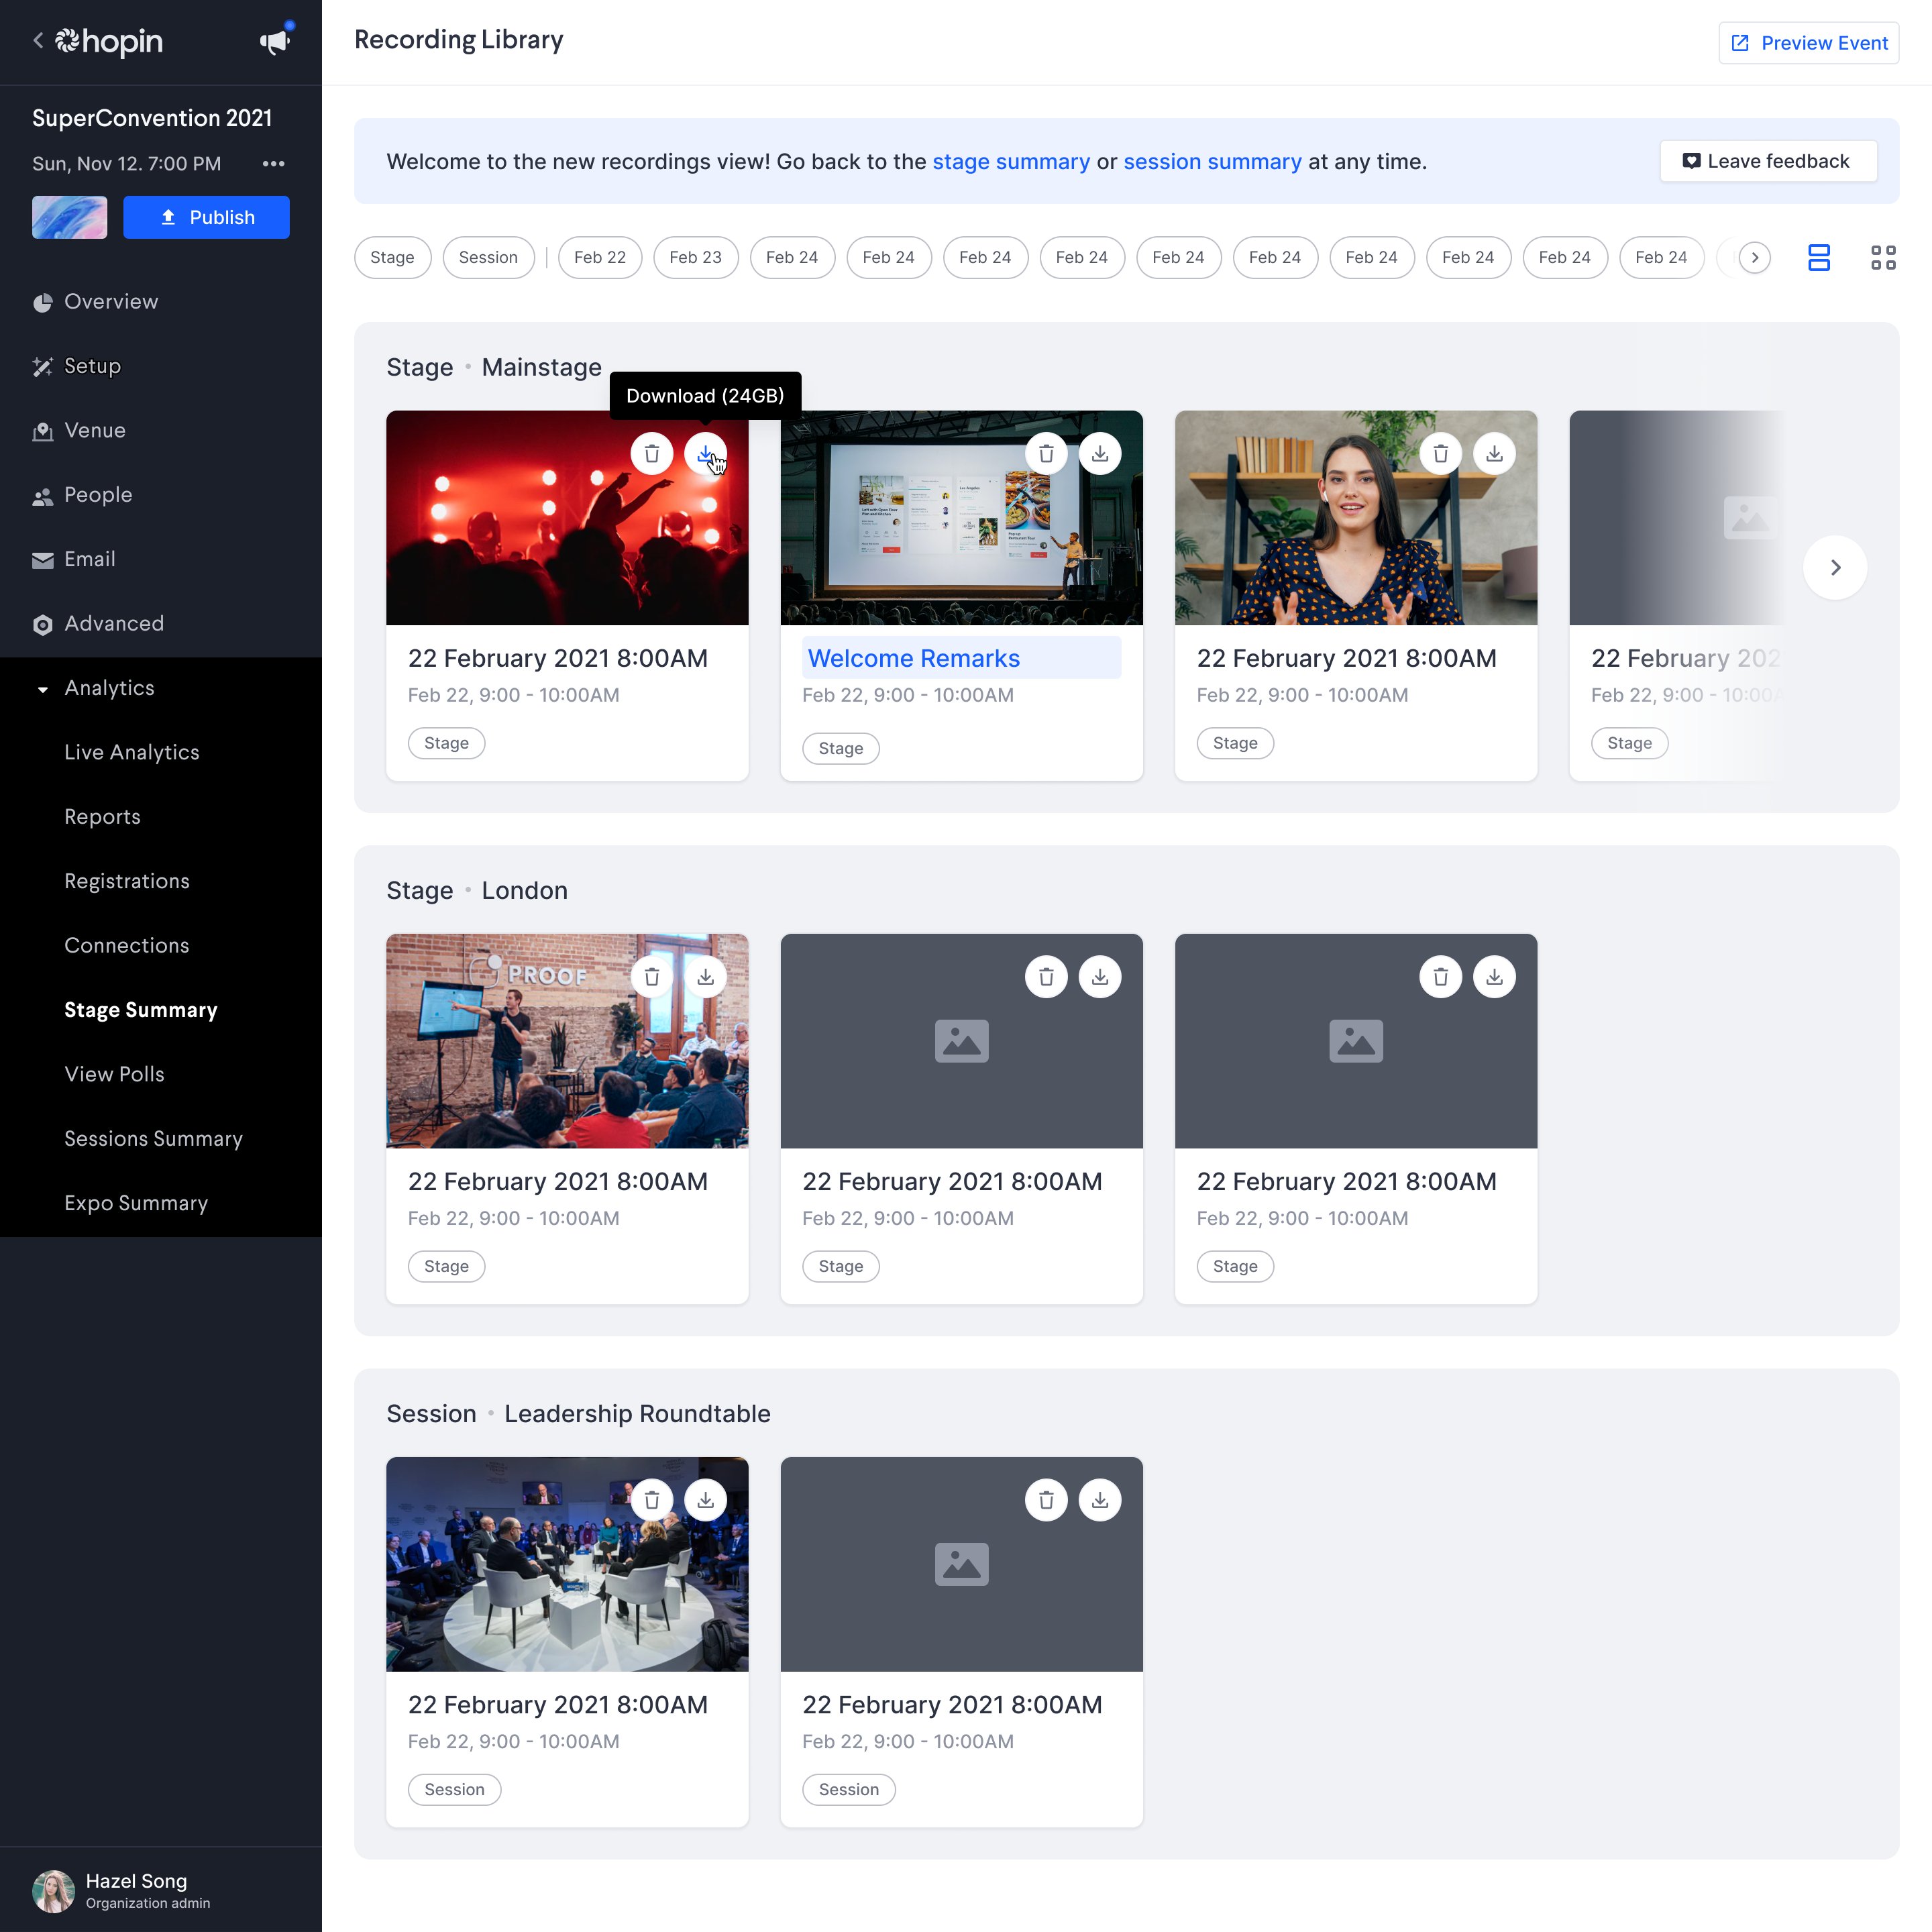
Task: Download the first Mainstage concert recording
Action: coord(705,454)
